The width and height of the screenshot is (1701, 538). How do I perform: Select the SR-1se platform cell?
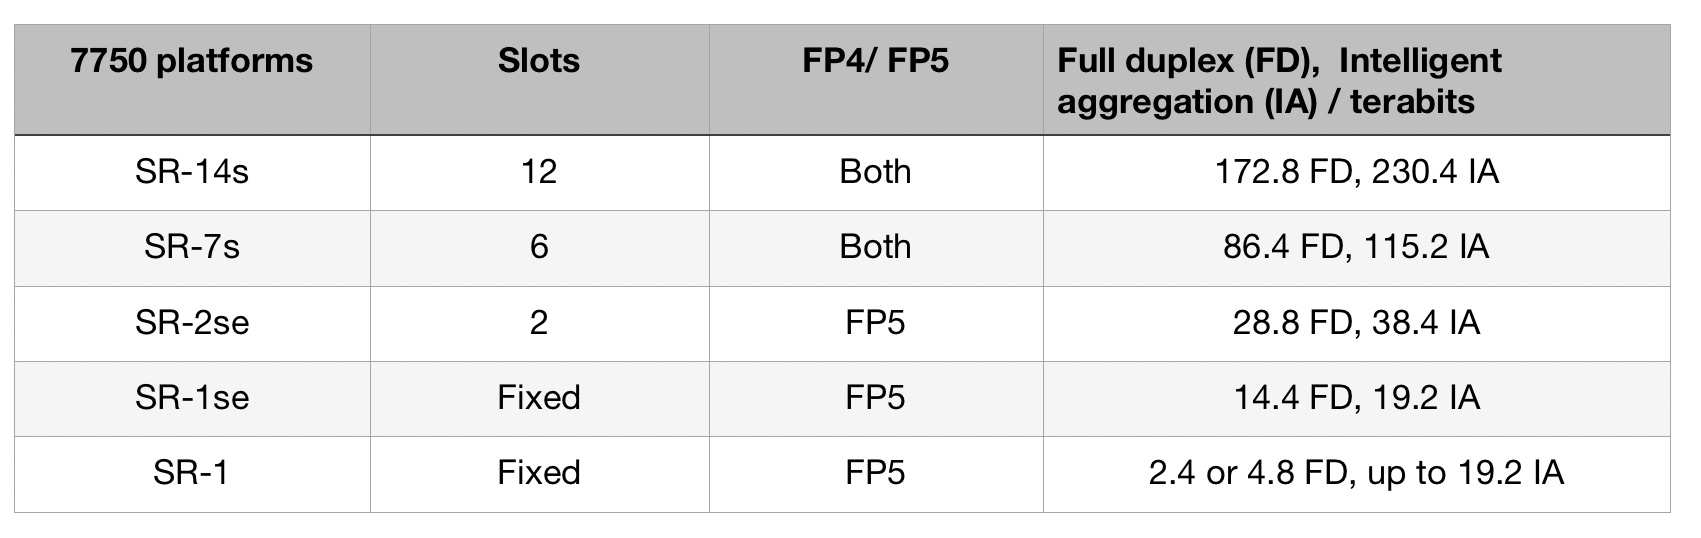pos(192,397)
